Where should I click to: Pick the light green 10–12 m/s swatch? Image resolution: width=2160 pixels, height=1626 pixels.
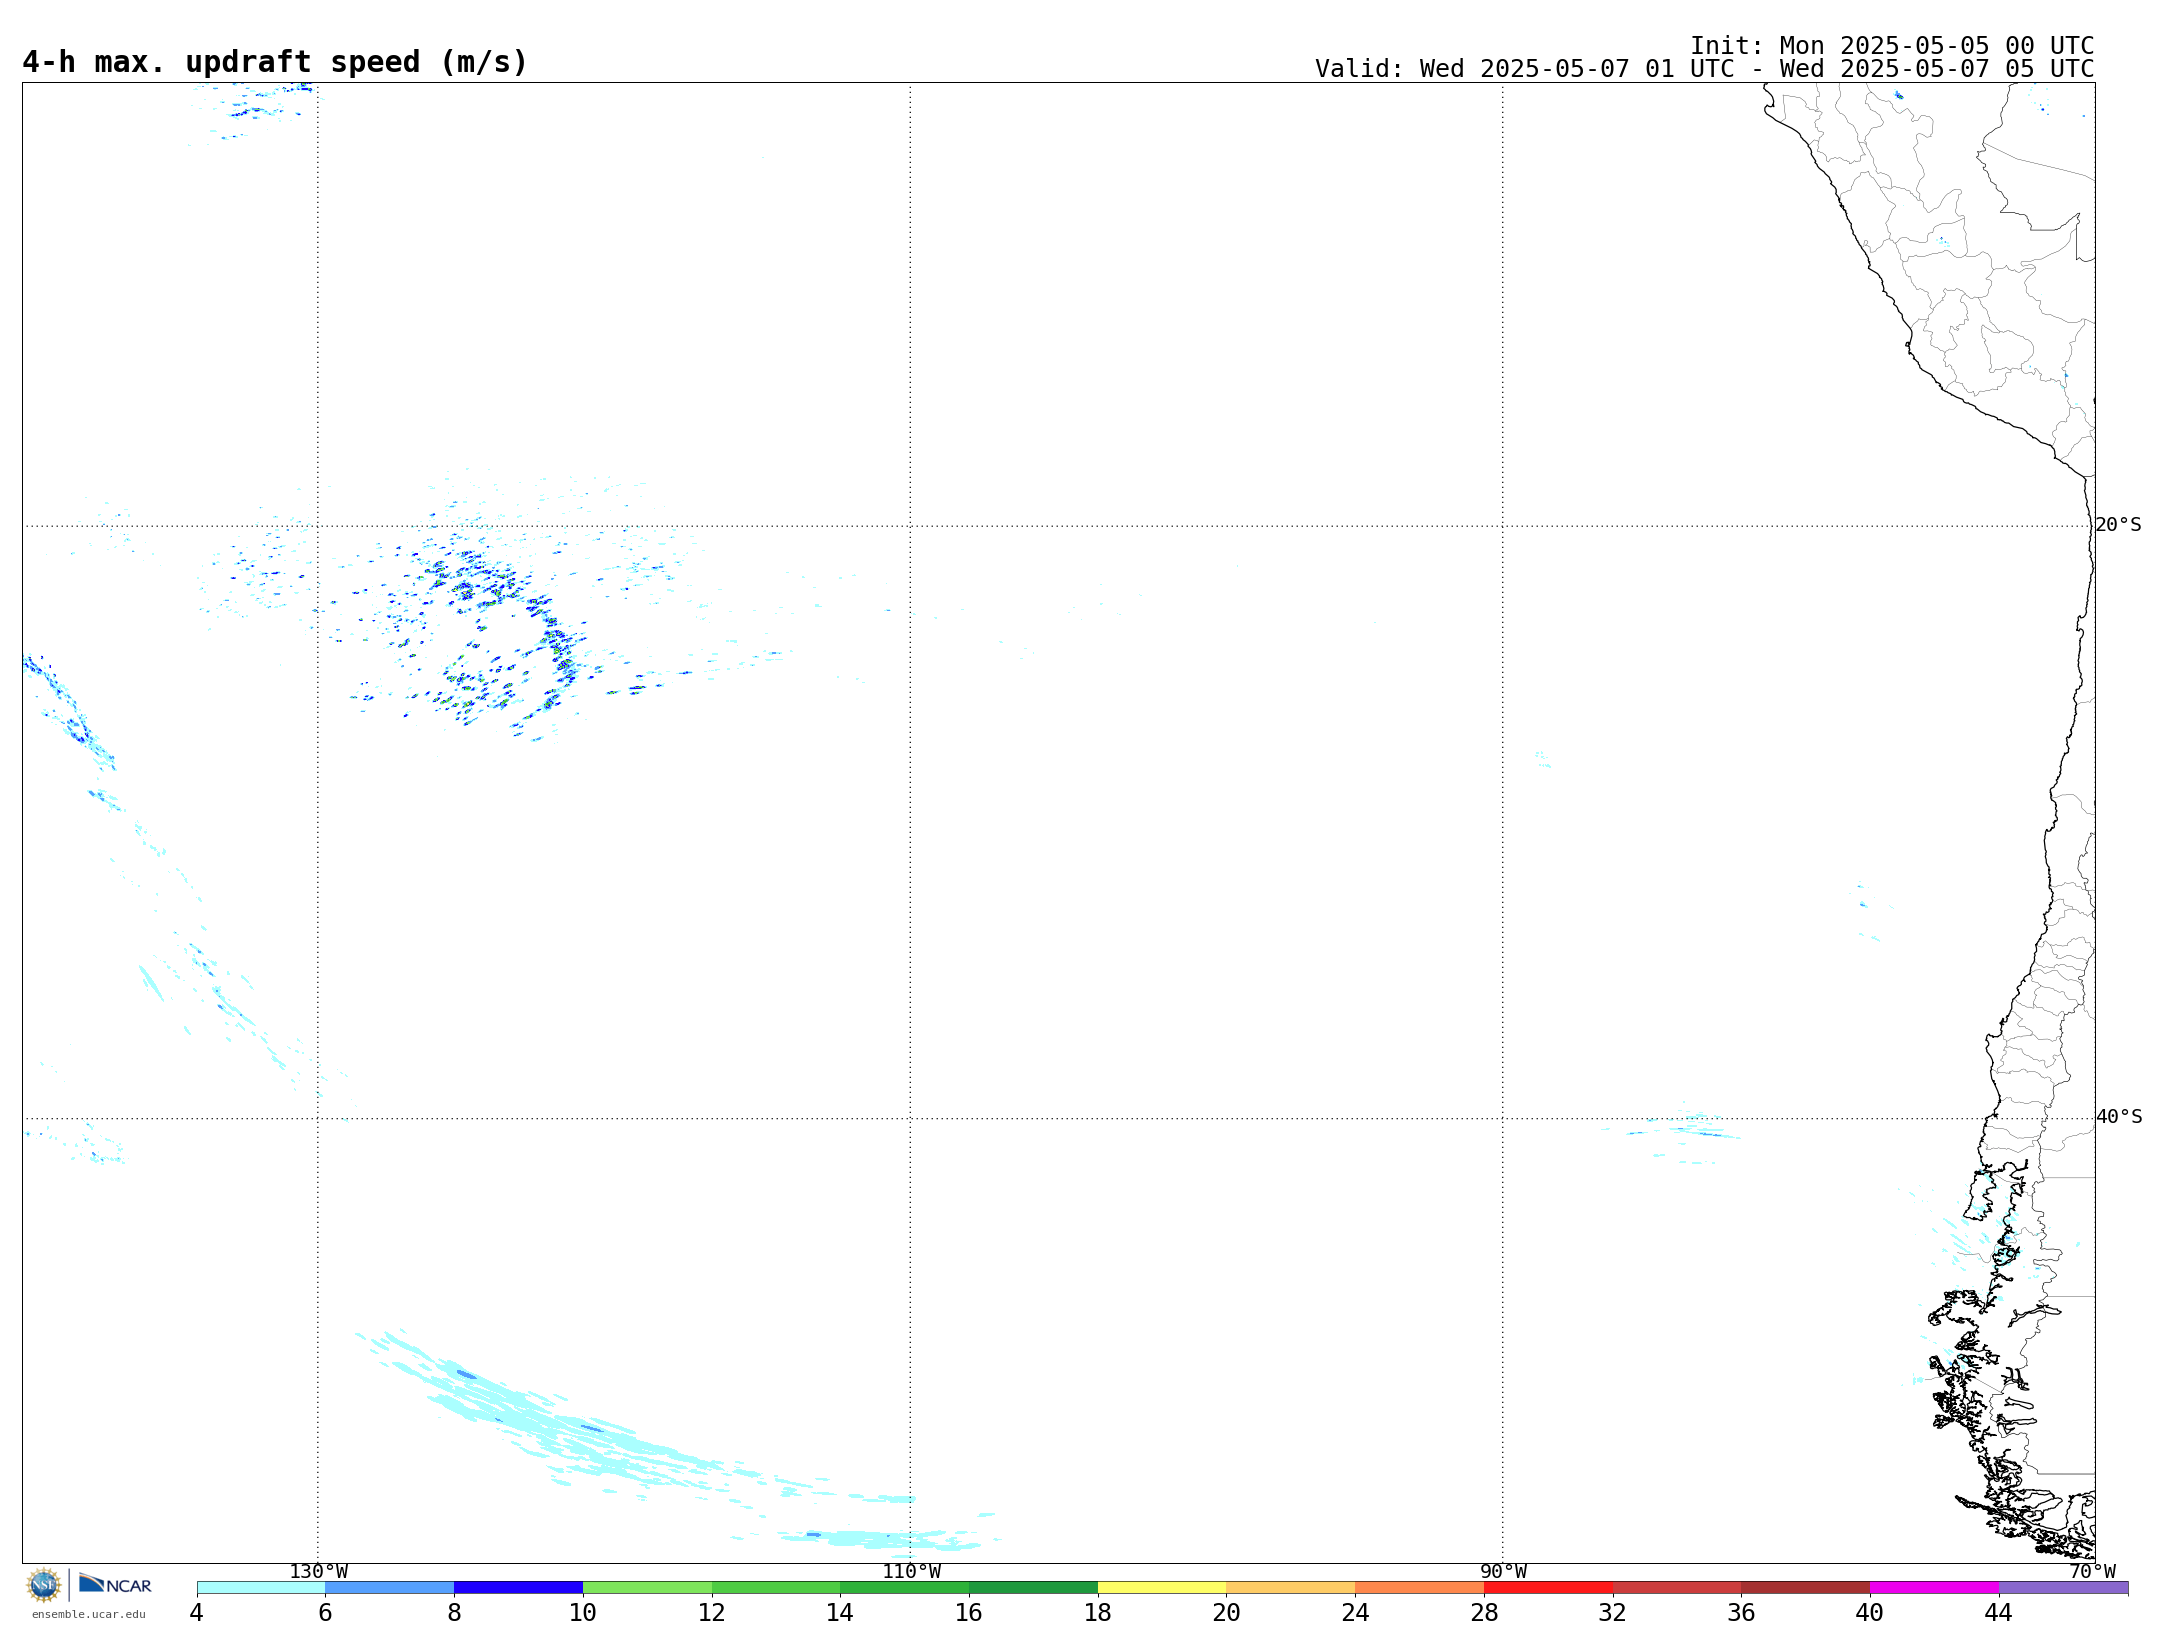coord(647,1588)
